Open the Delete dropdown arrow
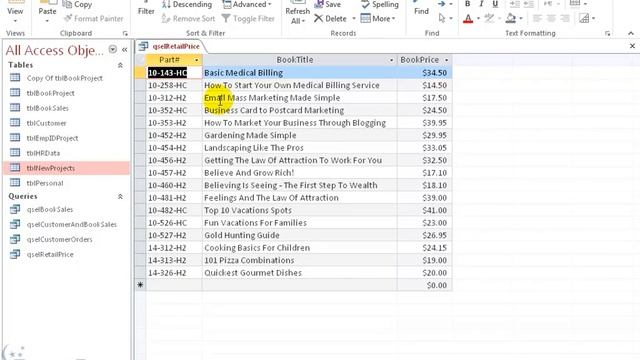Screen dimensions: 640x360 pos(353,19)
